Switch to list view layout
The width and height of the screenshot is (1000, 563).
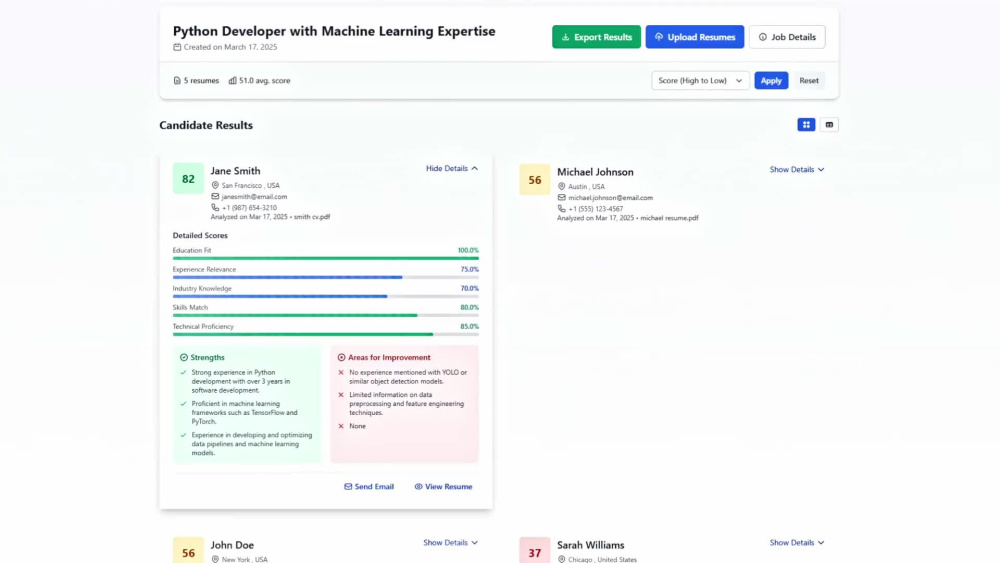(829, 125)
